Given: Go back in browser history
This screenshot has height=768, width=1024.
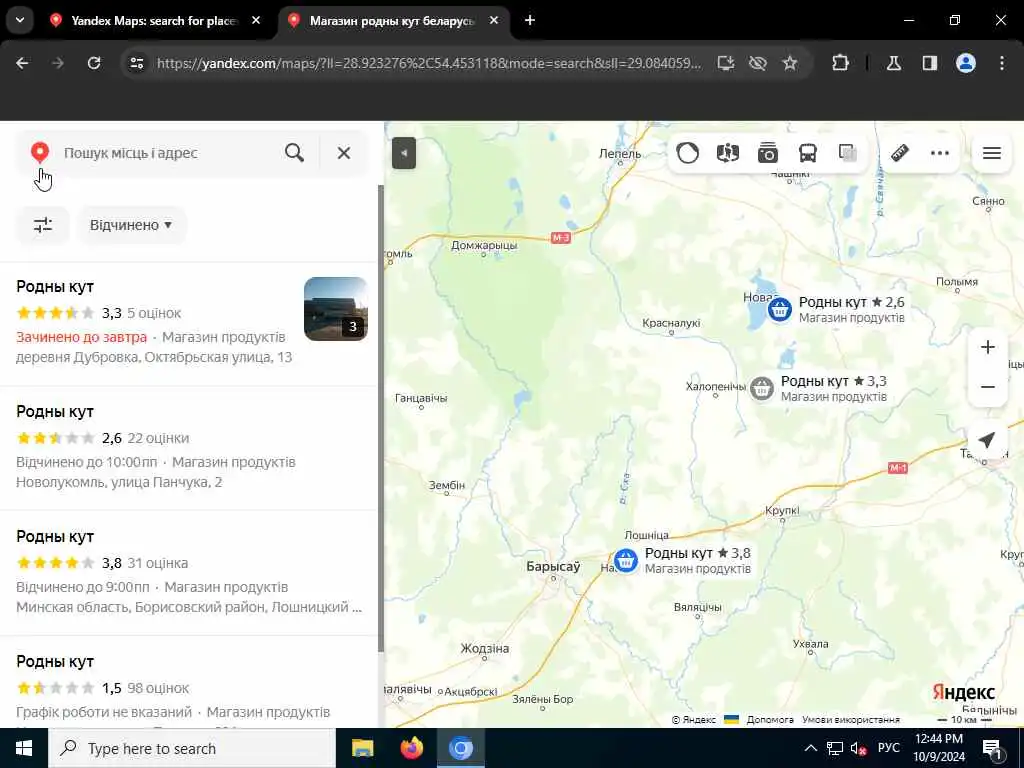Looking at the screenshot, I should point(22,63).
